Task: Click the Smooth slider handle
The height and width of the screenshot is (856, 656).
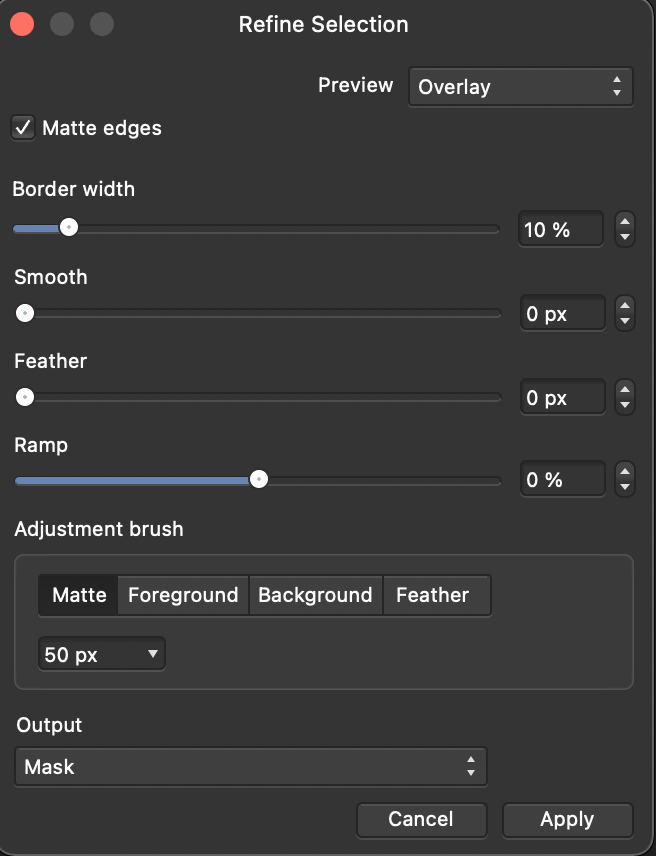Action: [x=25, y=313]
